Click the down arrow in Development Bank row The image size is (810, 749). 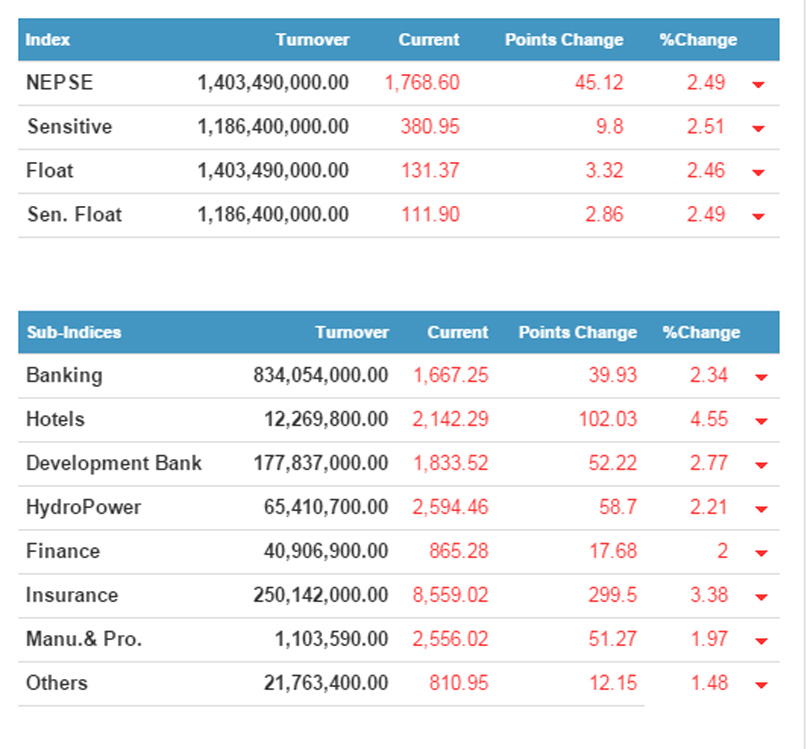[x=760, y=465]
